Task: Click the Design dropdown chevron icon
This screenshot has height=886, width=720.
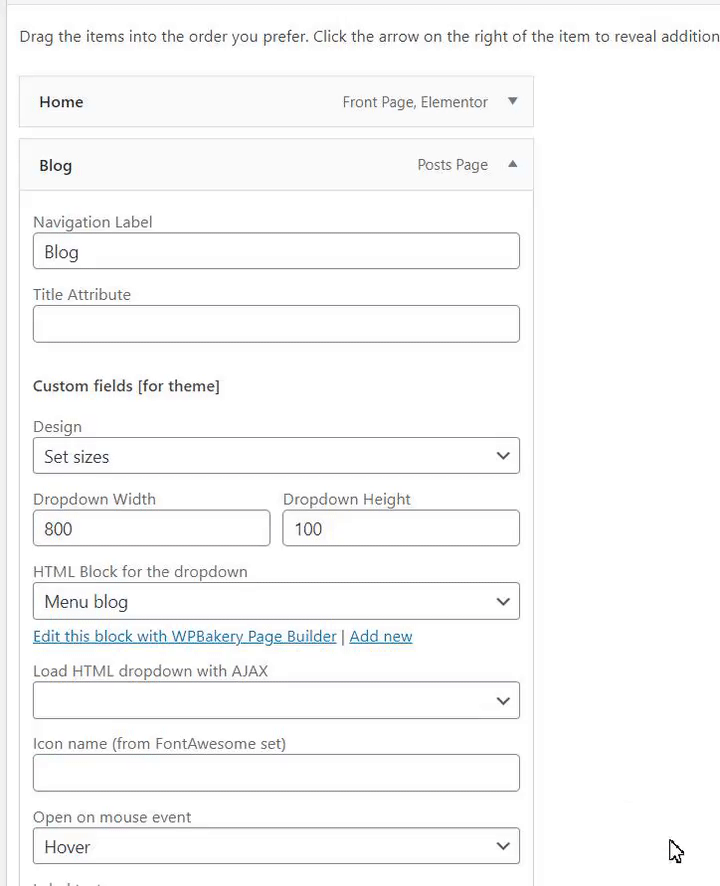Action: tap(503, 456)
